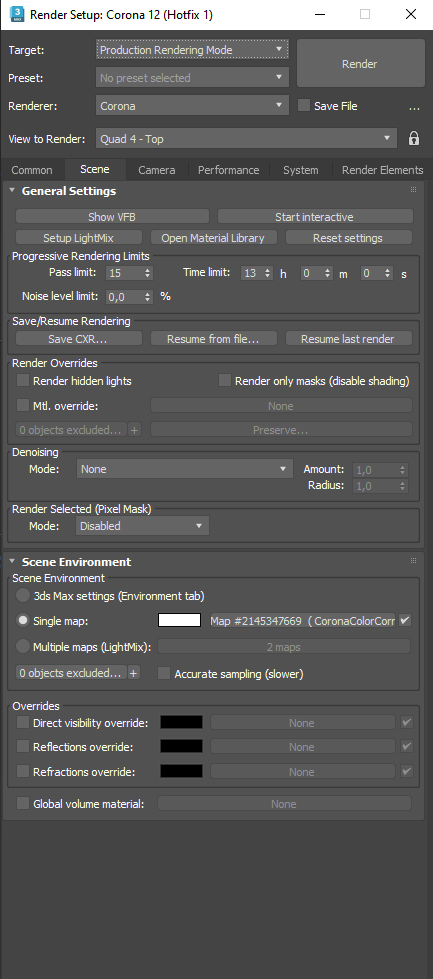
Task: Open the Renderer dropdown showing Corona
Action: 192,106
